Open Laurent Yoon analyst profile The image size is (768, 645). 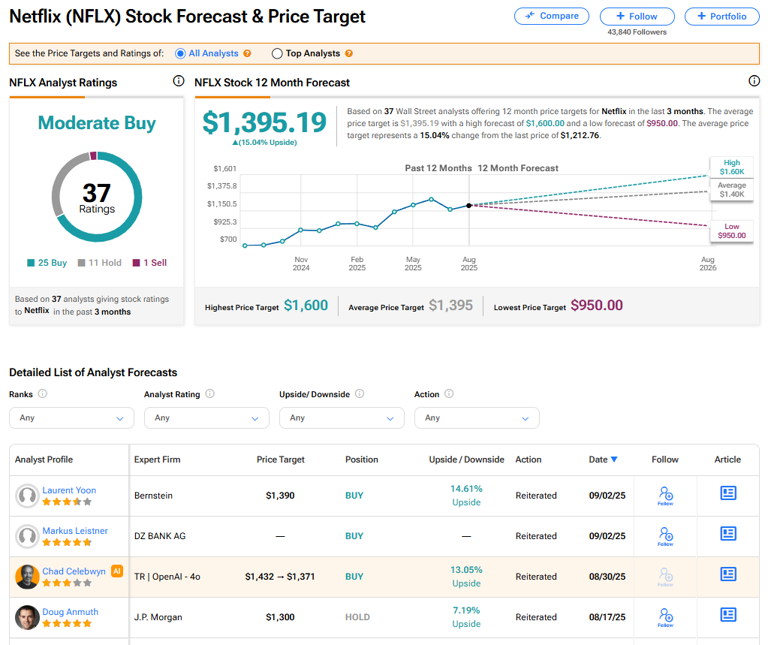coord(69,490)
